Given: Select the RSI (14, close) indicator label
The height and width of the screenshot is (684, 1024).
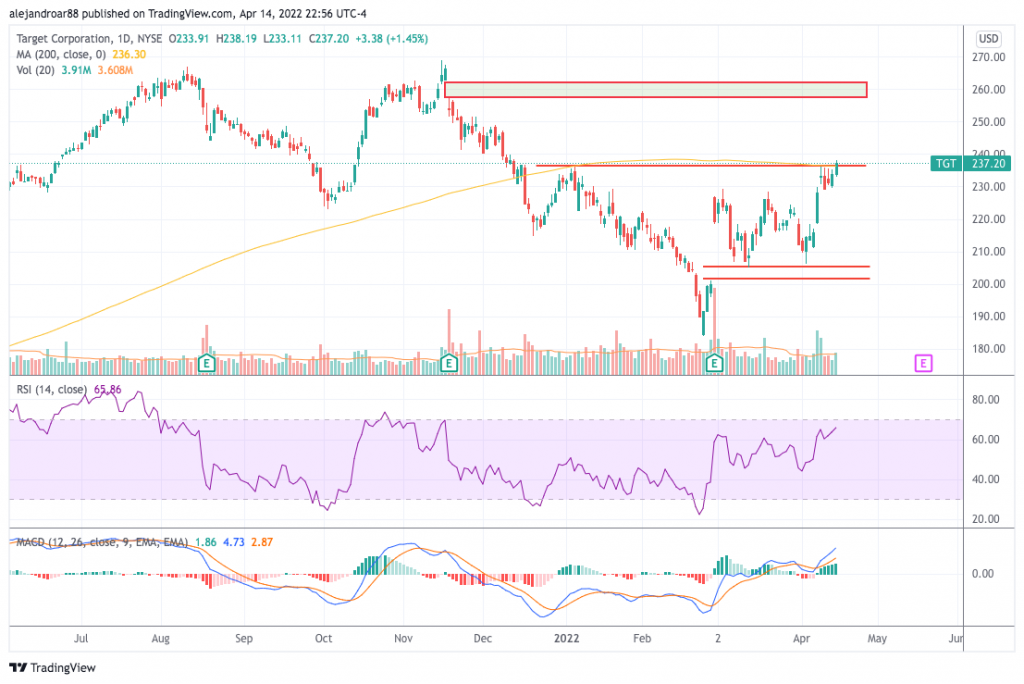Looking at the screenshot, I should pyautogui.click(x=52, y=389).
